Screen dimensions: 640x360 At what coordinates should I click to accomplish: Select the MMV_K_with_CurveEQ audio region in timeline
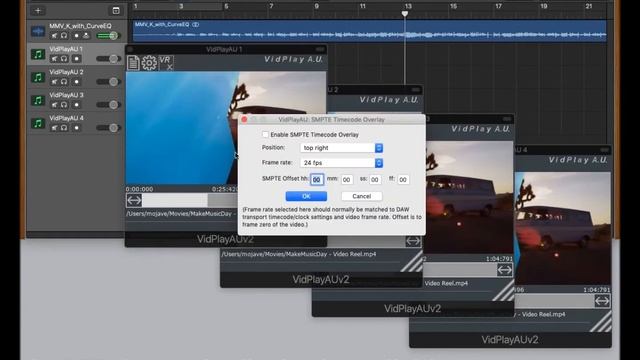click(370, 31)
